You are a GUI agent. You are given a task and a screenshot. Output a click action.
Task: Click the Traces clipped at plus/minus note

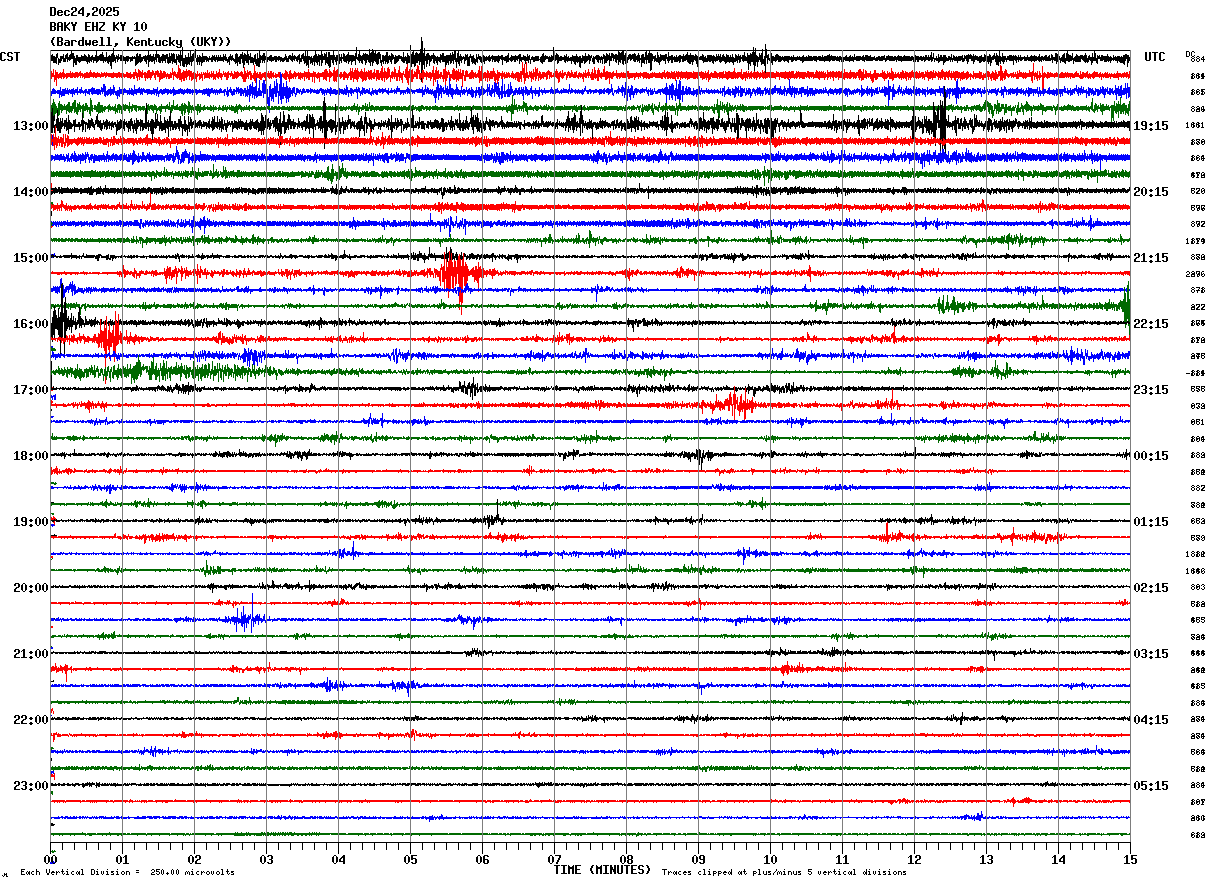(784, 872)
